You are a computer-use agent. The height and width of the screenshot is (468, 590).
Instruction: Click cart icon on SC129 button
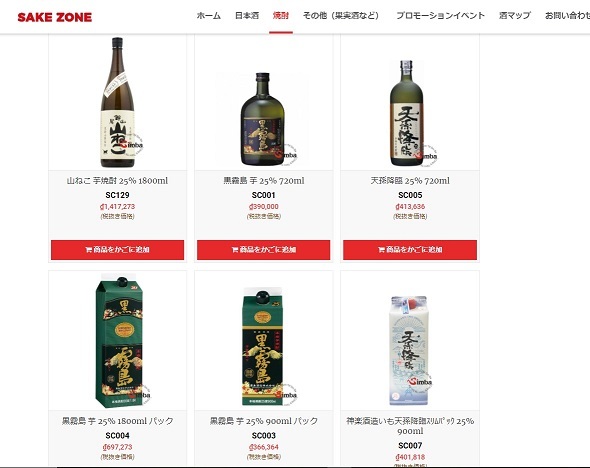(88, 250)
